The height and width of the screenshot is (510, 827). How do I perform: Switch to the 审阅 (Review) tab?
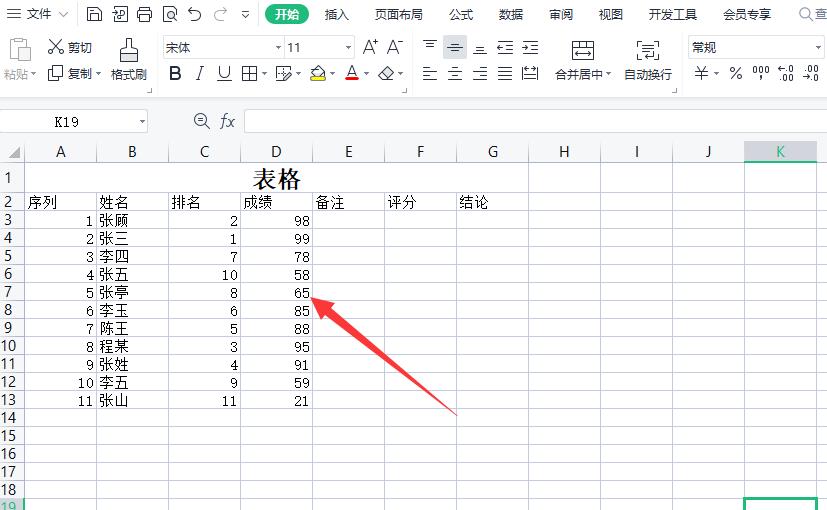(561, 15)
